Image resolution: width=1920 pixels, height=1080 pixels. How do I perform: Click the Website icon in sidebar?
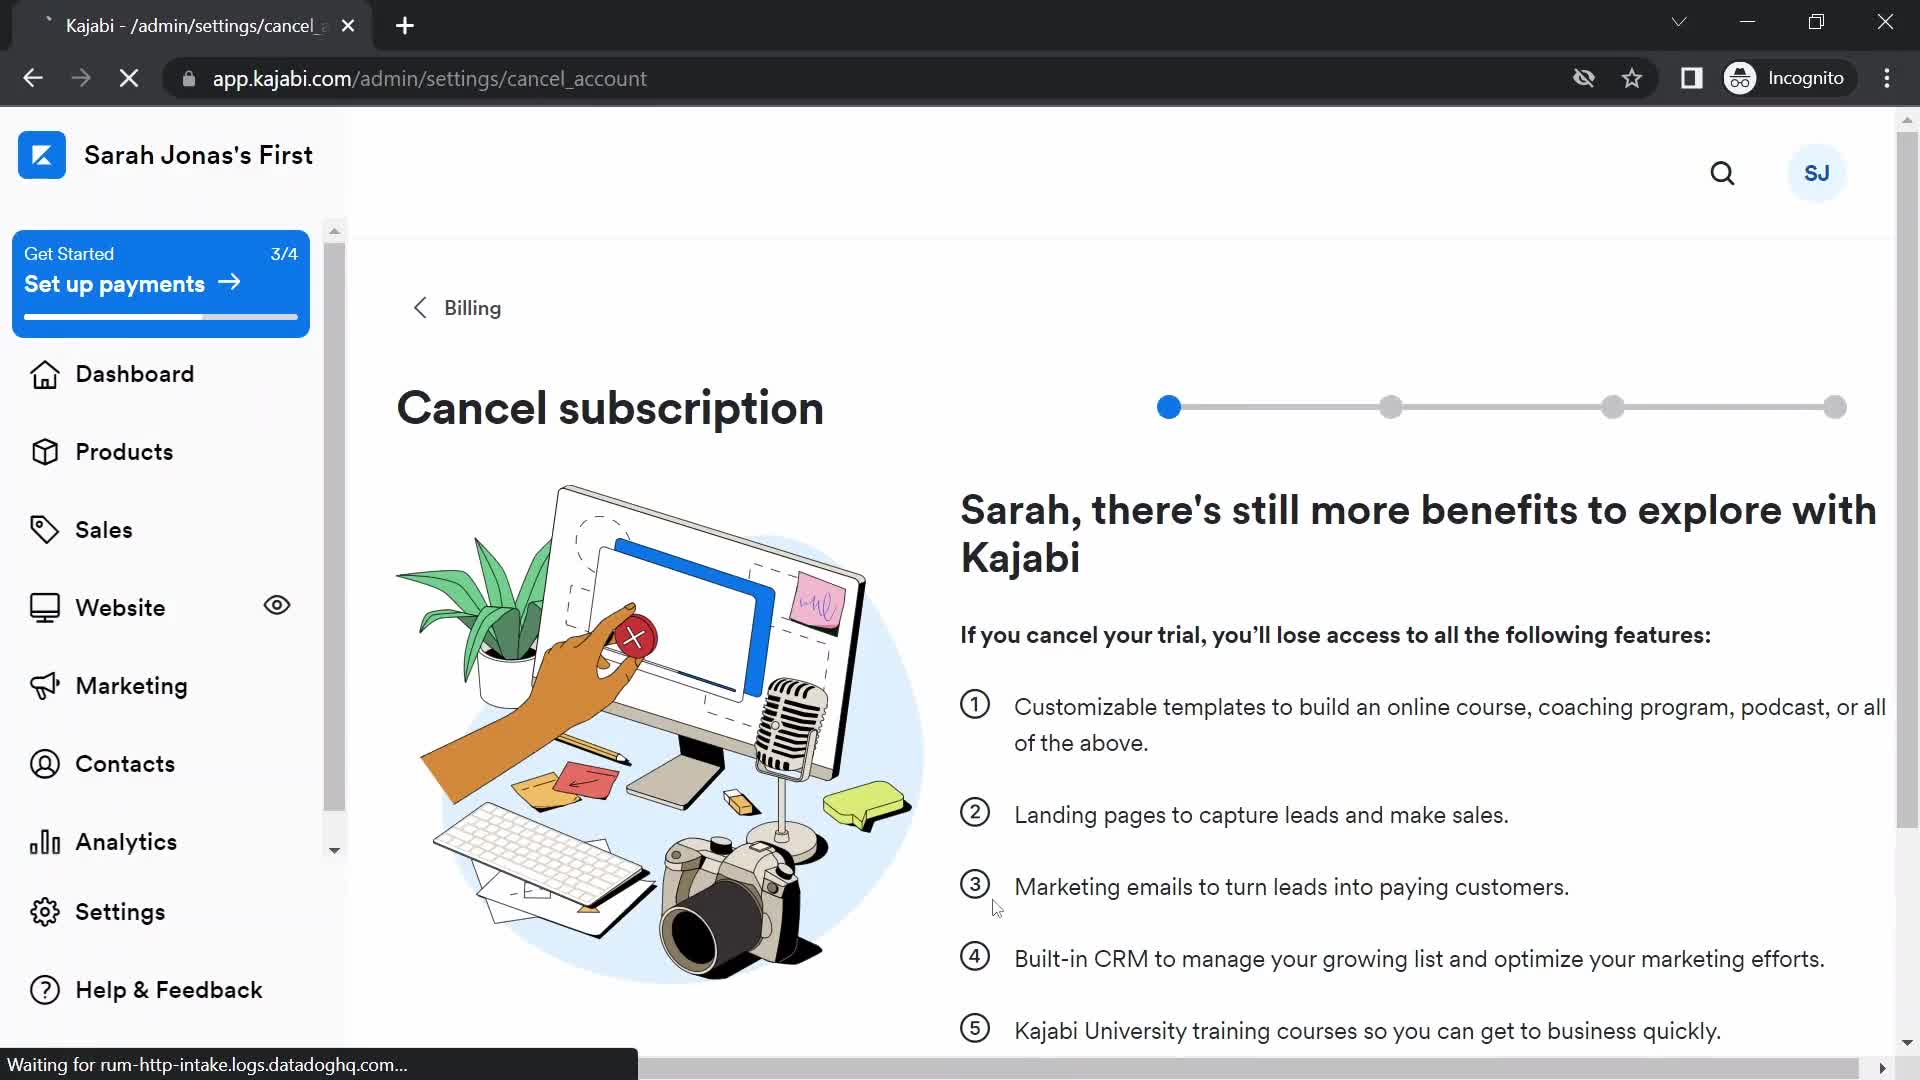pos(47,607)
